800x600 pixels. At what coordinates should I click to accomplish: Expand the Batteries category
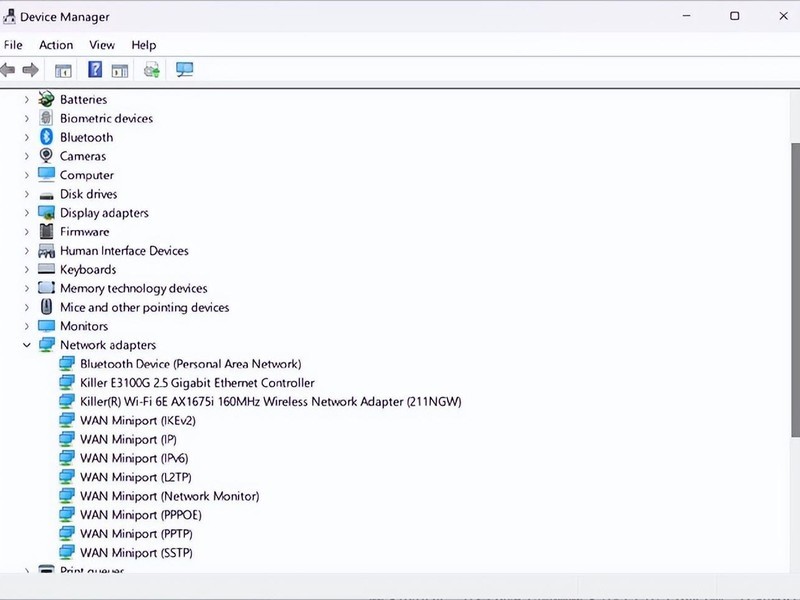(x=27, y=99)
